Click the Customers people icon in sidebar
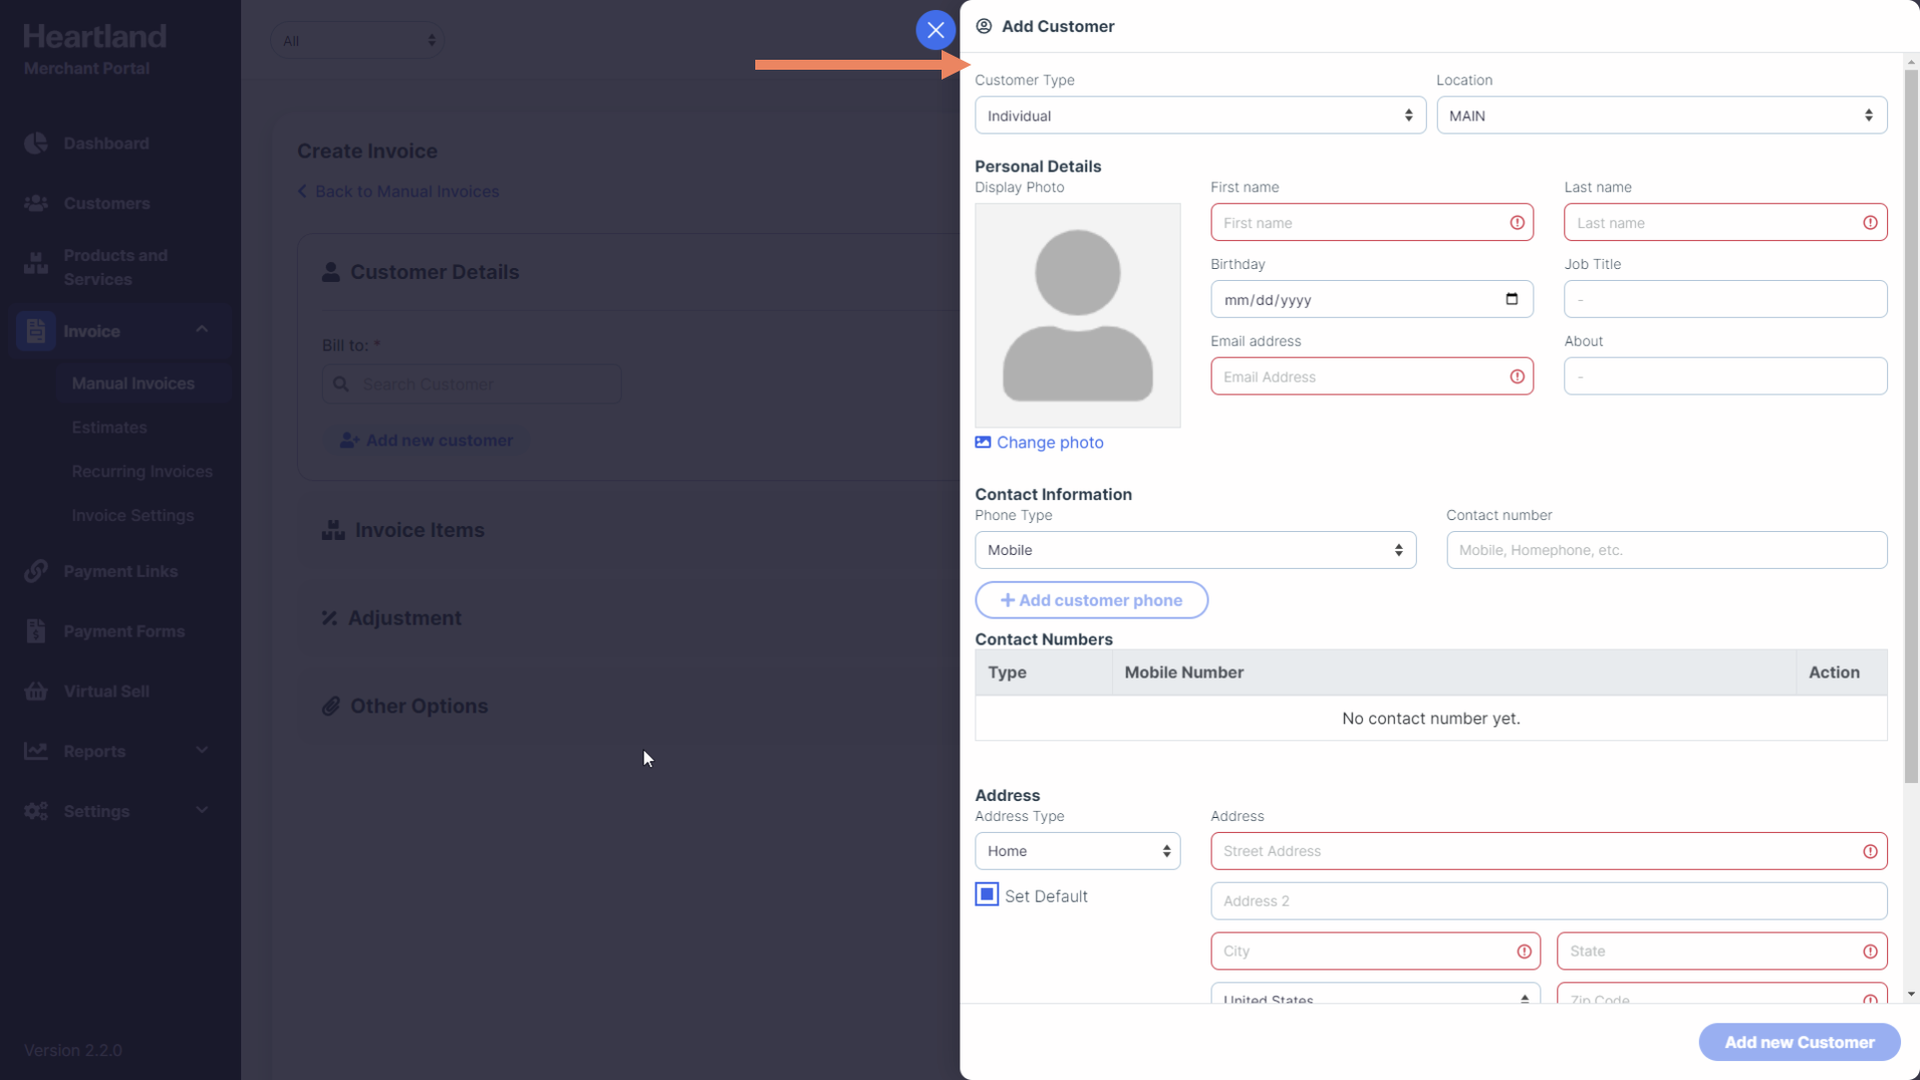 click(x=36, y=203)
